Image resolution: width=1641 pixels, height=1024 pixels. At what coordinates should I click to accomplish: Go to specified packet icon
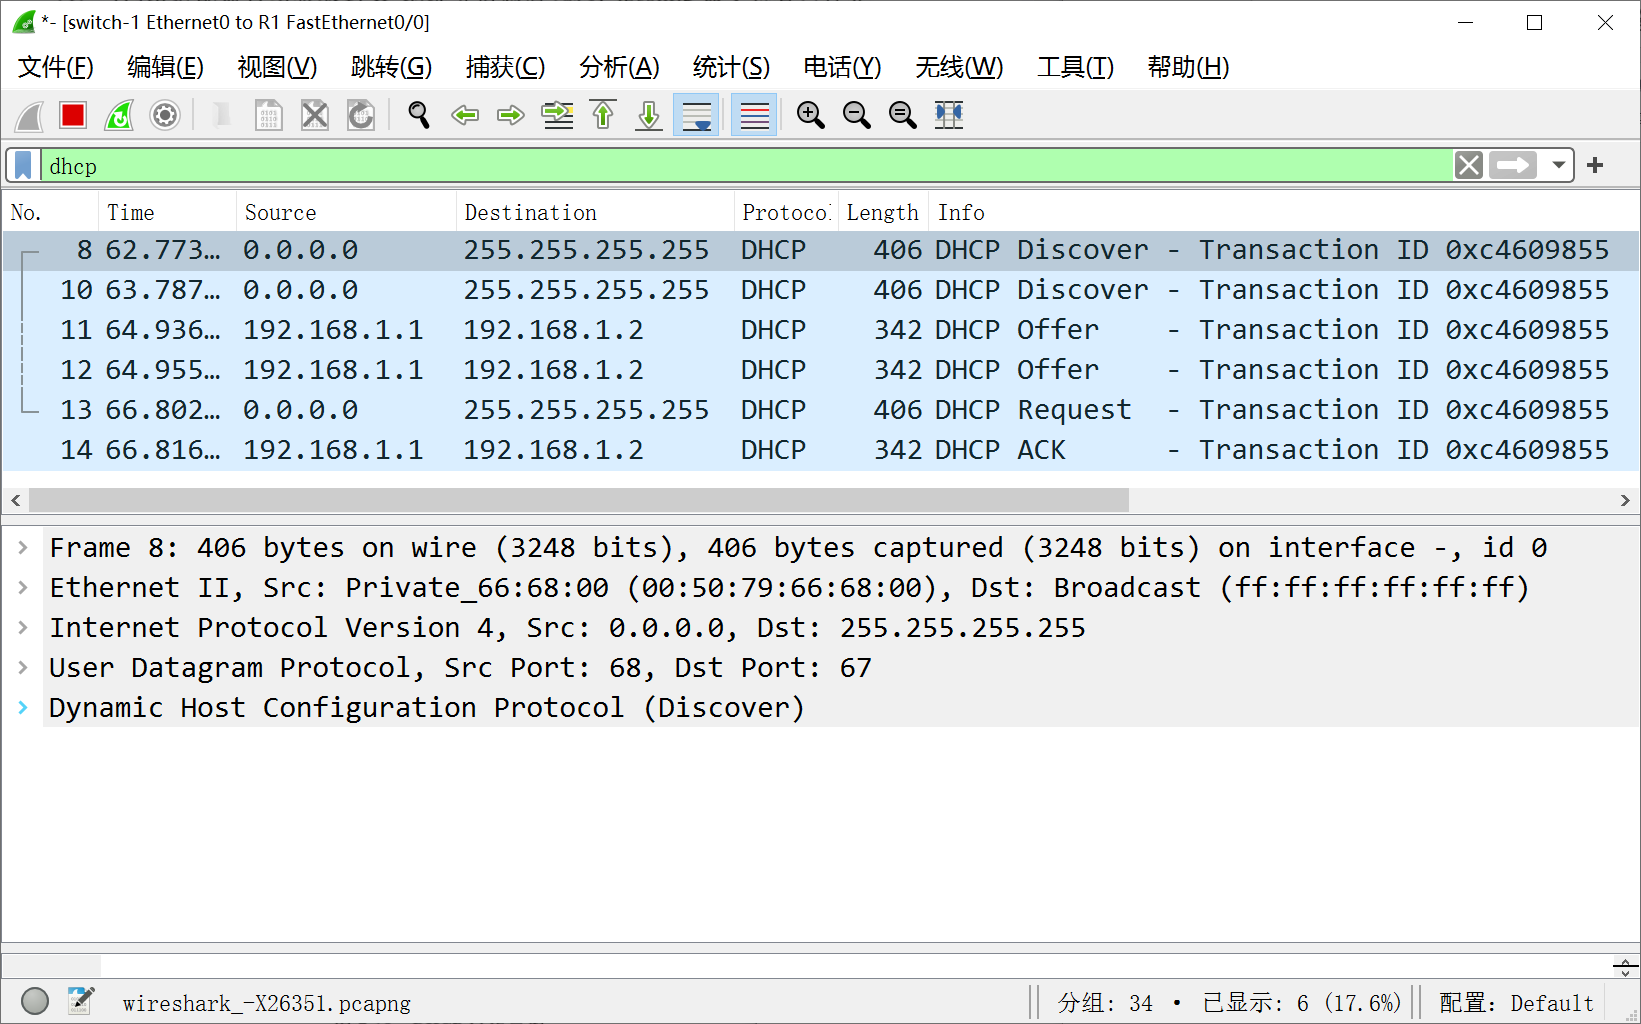pyautogui.click(x=557, y=115)
